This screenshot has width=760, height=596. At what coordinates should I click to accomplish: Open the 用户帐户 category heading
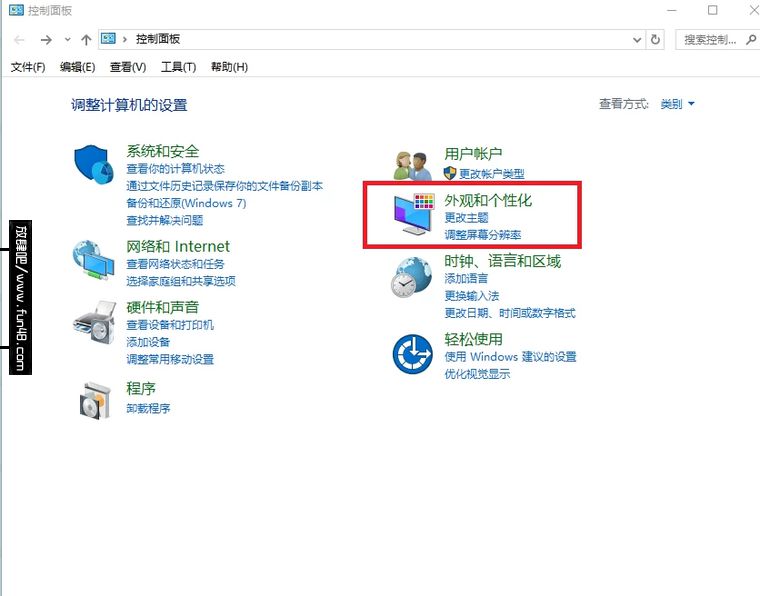click(473, 154)
